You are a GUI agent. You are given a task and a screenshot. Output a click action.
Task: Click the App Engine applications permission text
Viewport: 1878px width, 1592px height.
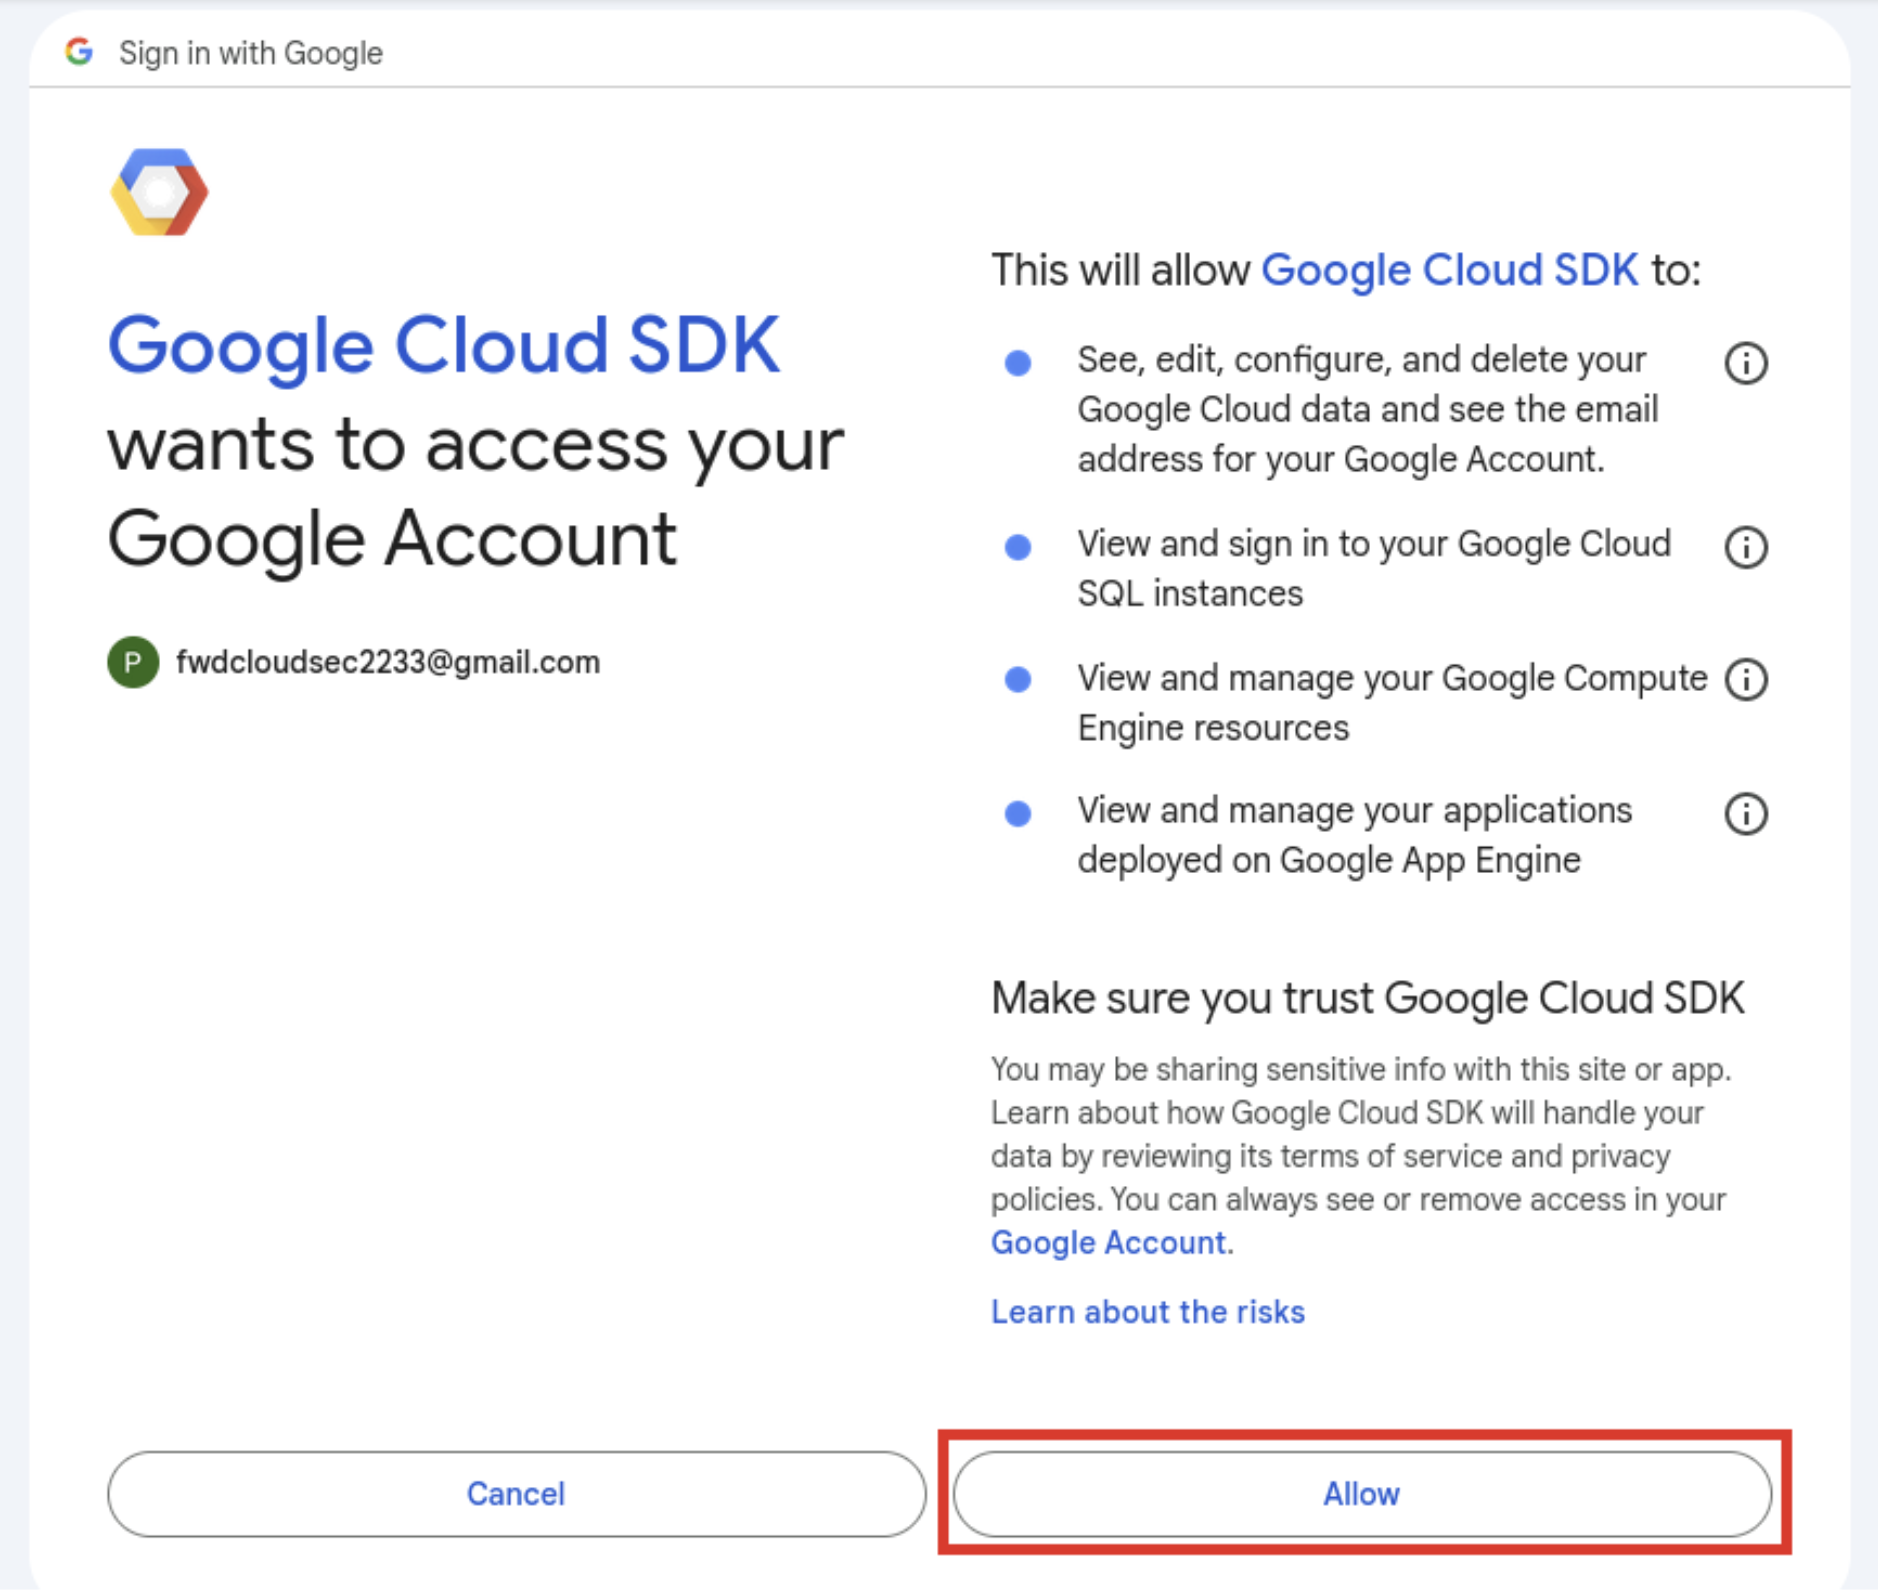[1353, 835]
